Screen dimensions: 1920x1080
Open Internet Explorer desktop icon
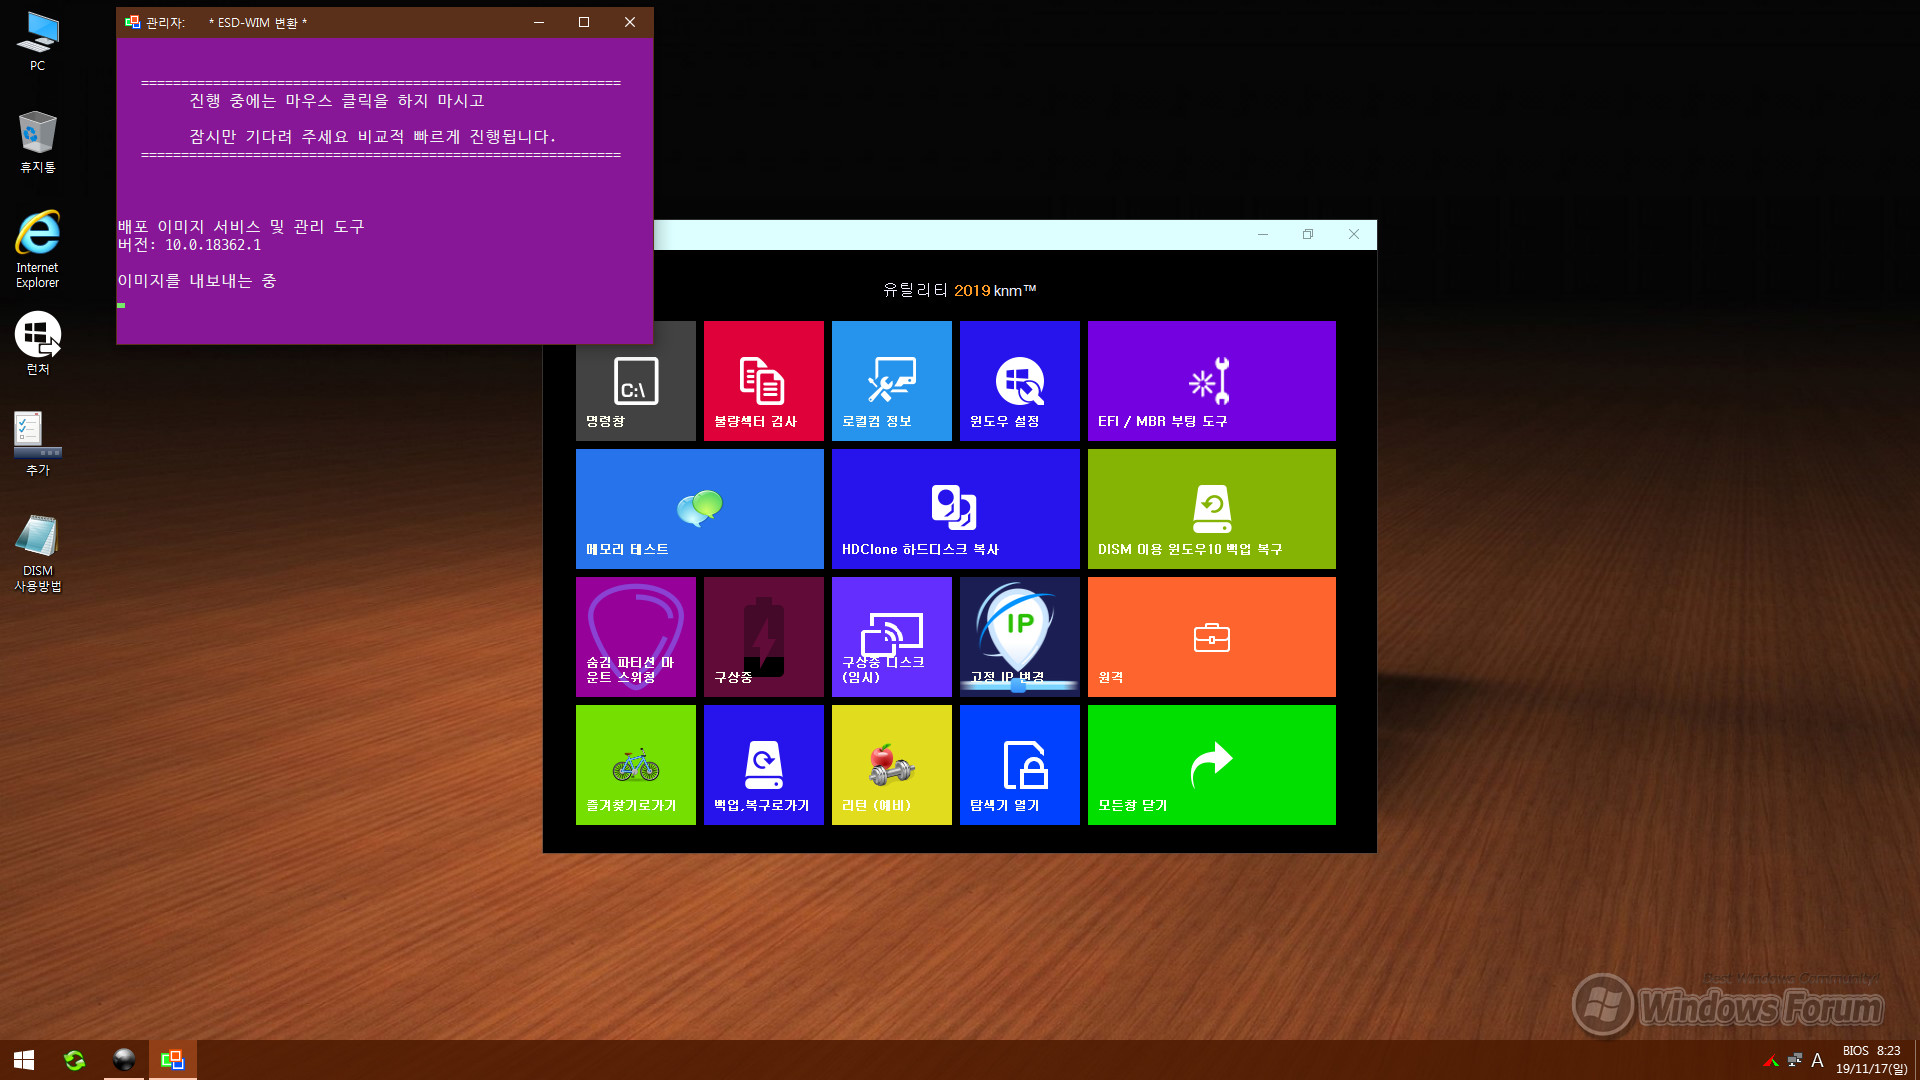pos(37,249)
